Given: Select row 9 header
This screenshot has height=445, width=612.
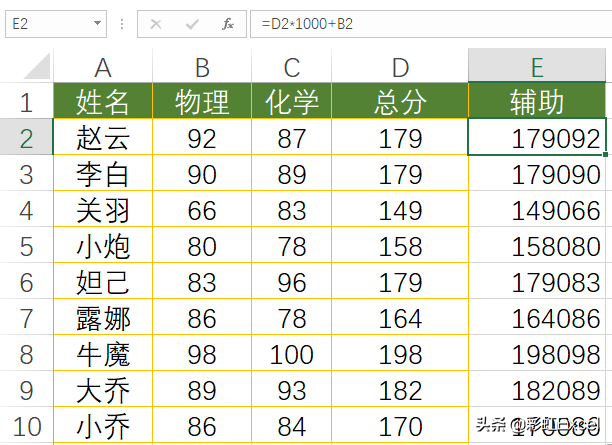Looking at the screenshot, I should 27,389.
